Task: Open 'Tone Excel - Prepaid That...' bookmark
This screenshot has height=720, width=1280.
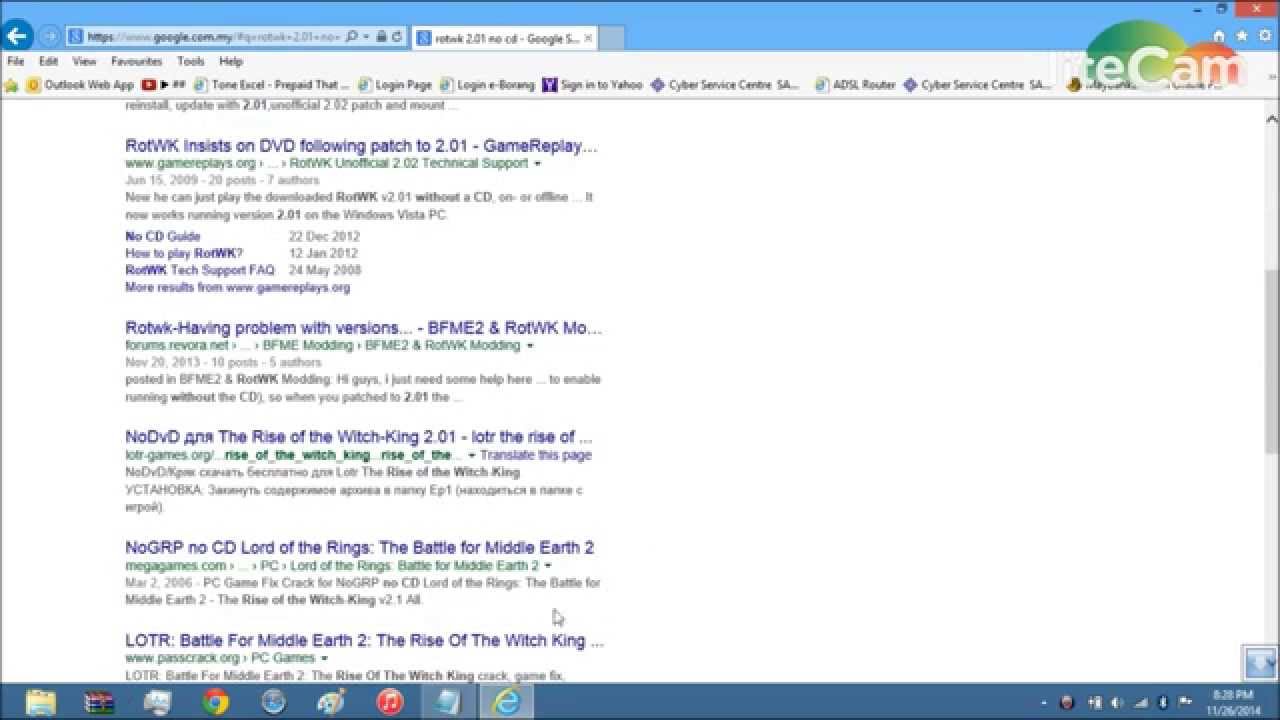Action: pyautogui.click(x=272, y=85)
